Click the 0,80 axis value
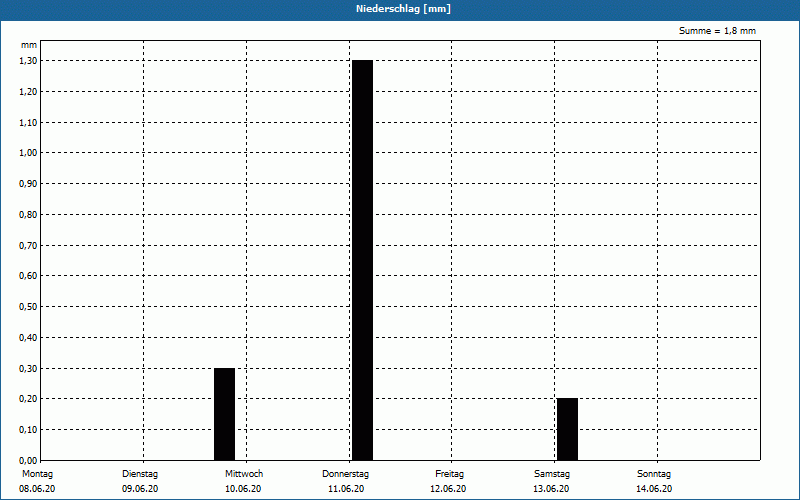Viewport: 800px width, 500px height. 28,215
